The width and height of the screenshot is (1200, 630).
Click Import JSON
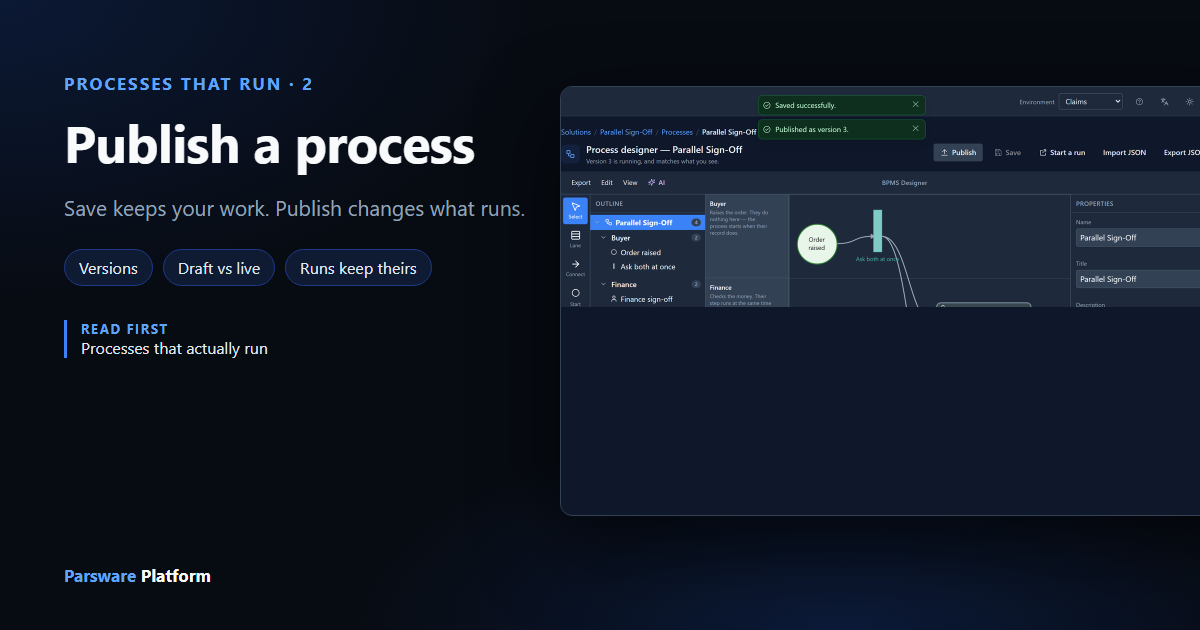(x=1125, y=152)
